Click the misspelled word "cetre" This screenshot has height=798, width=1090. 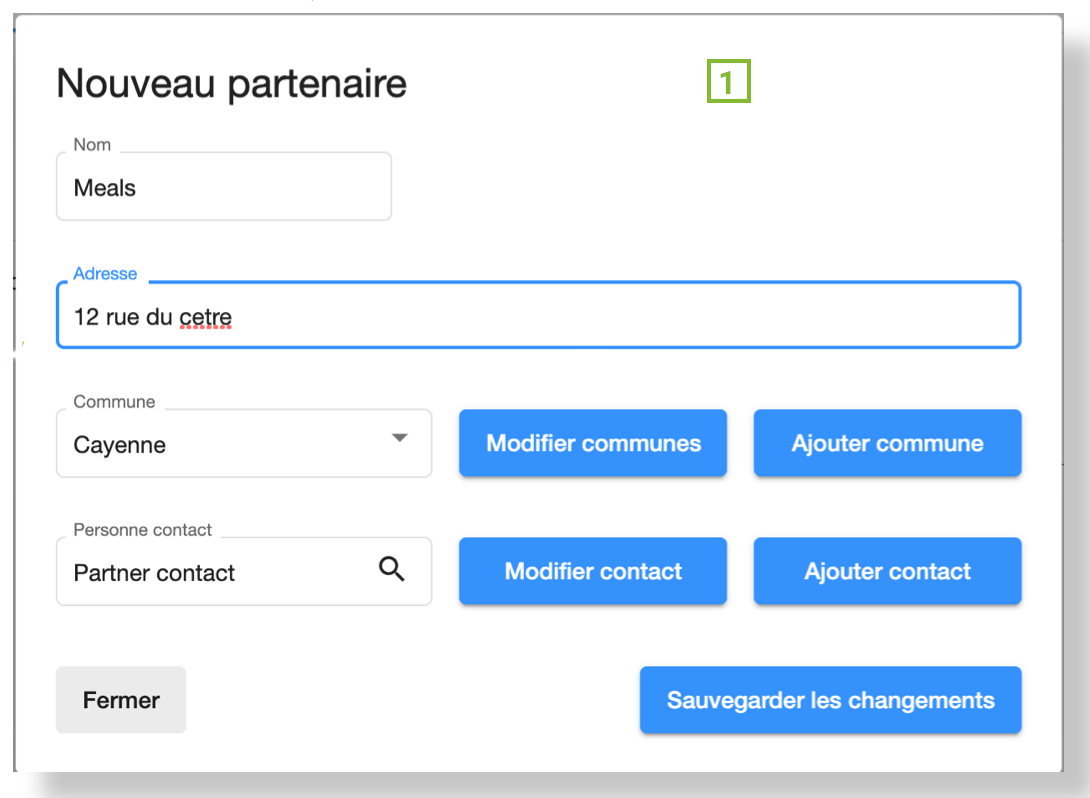[205, 318]
